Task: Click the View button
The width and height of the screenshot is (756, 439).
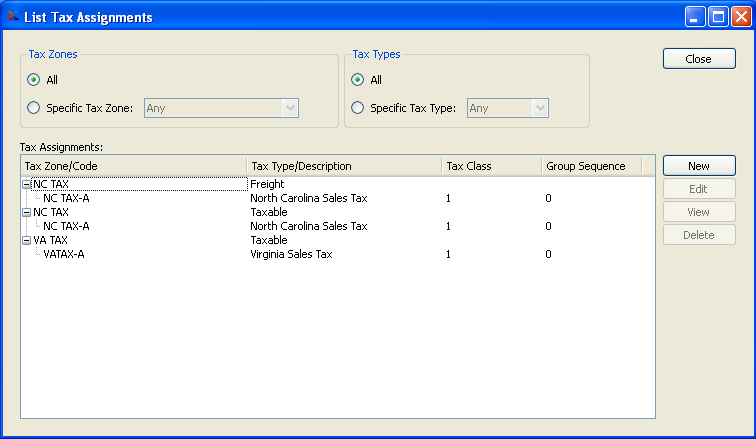Action: pos(699,212)
